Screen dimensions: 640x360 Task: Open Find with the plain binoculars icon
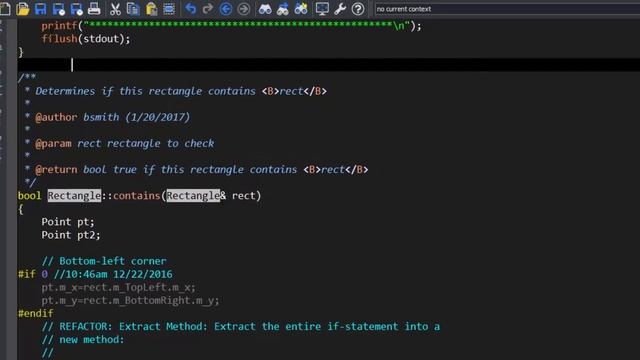pos(265,9)
